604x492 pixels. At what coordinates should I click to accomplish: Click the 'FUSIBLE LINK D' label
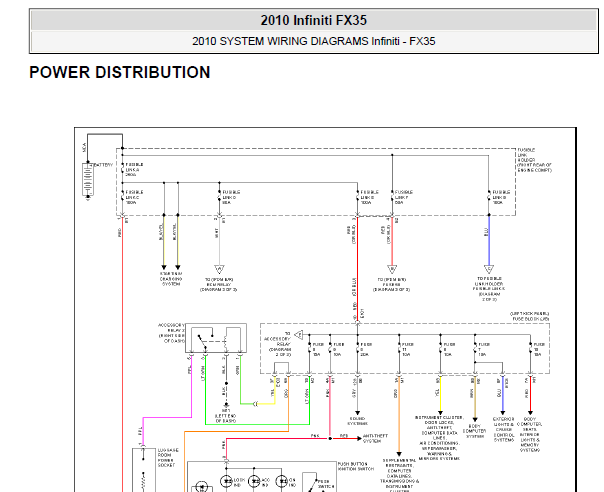pos(231,197)
